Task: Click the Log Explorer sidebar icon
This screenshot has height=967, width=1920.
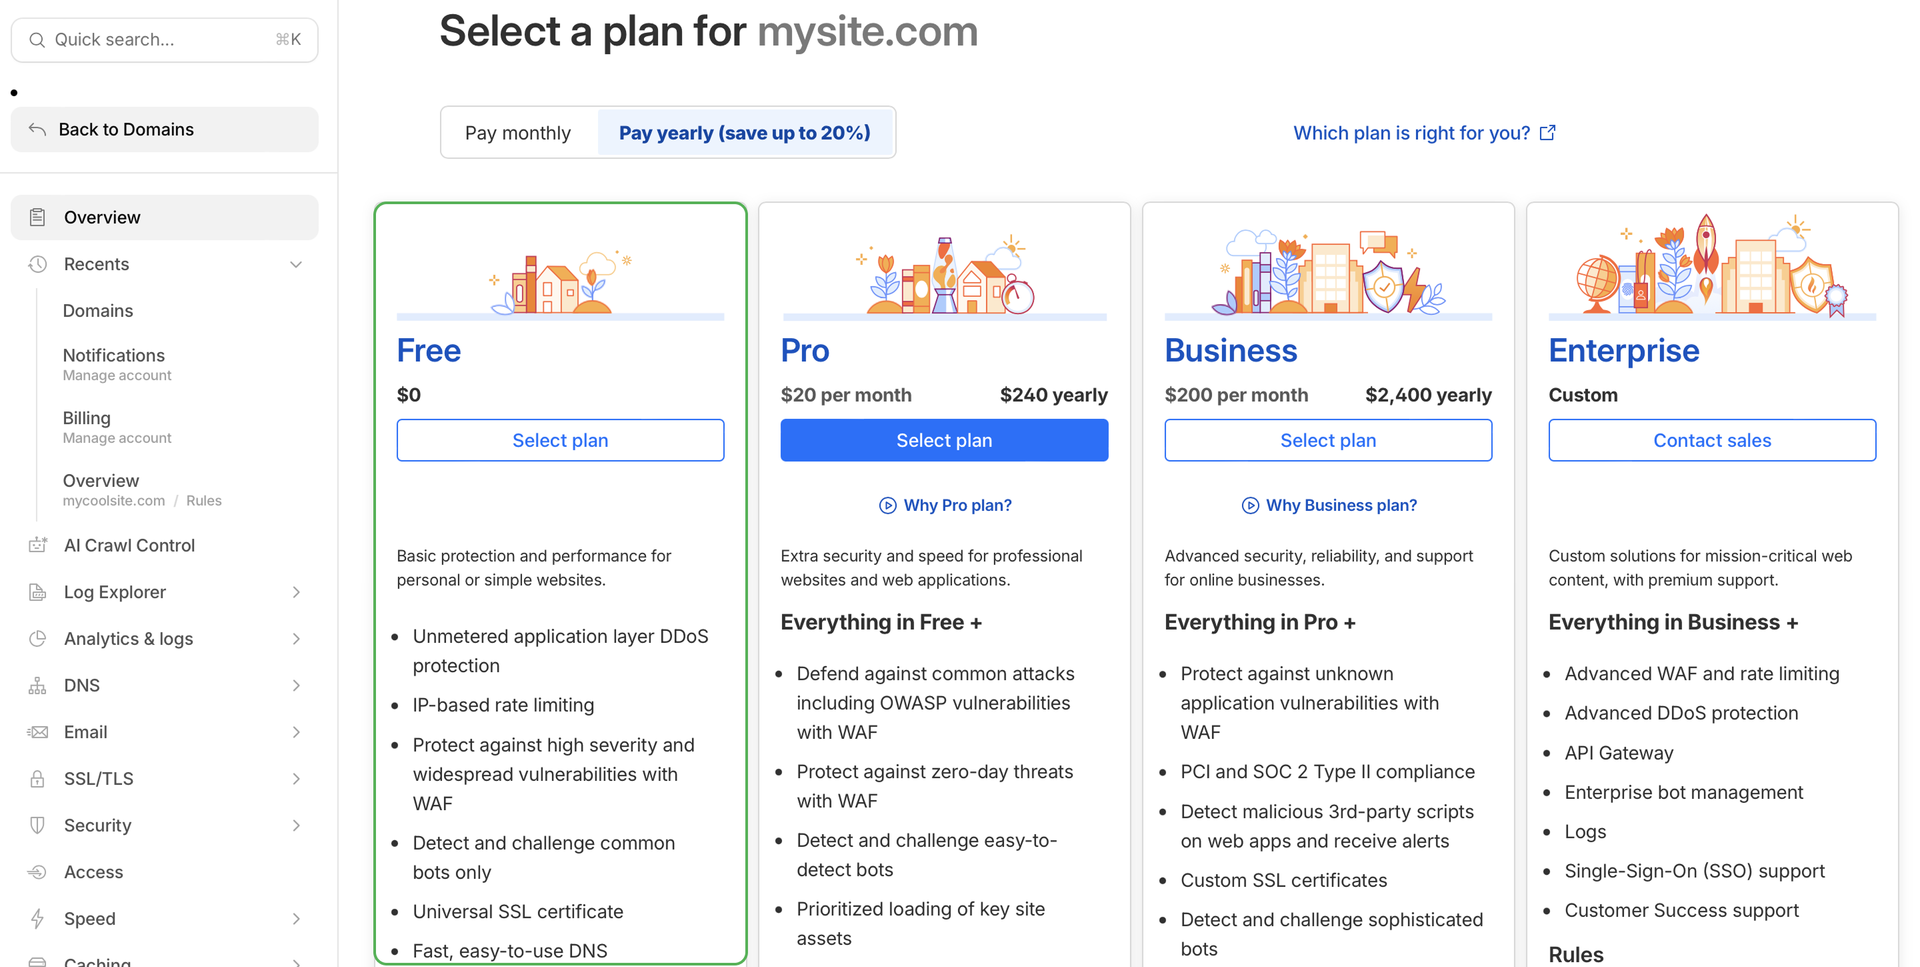Action: [x=38, y=592]
